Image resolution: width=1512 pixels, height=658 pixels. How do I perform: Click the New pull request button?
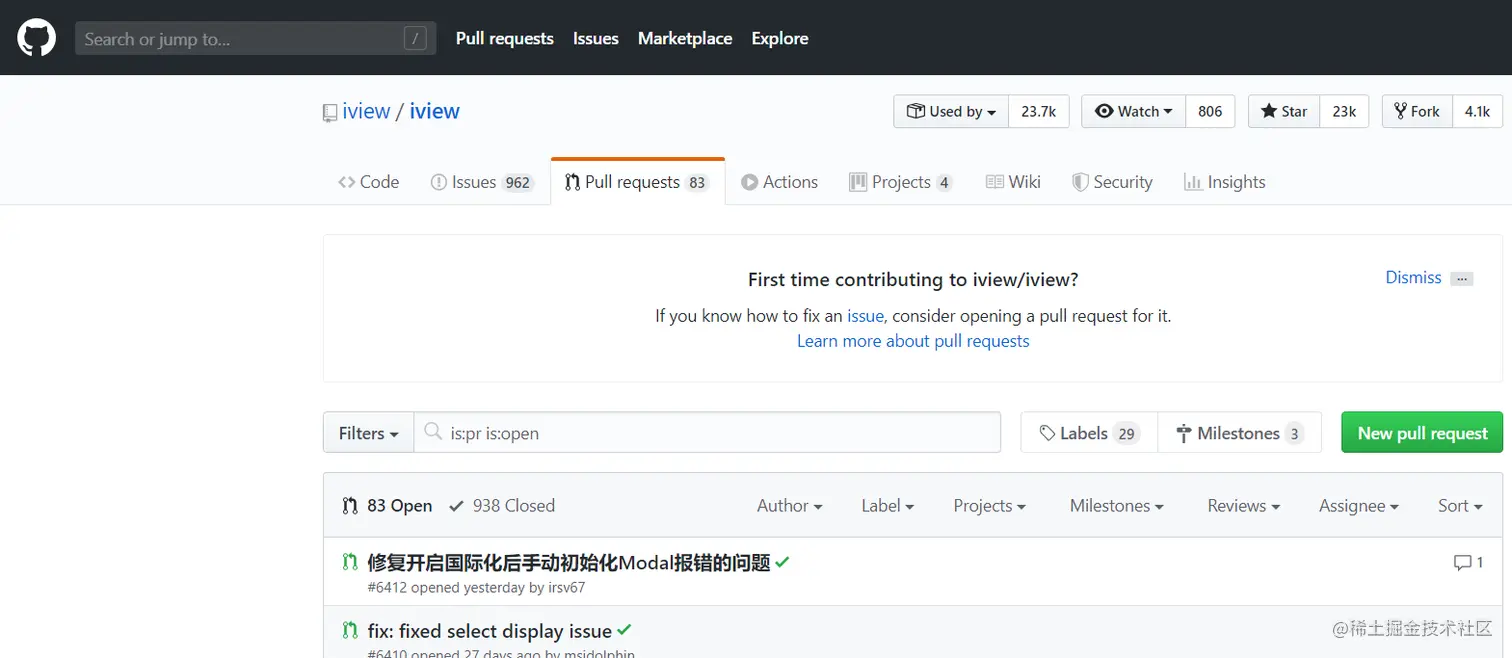[x=1421, y=433]
